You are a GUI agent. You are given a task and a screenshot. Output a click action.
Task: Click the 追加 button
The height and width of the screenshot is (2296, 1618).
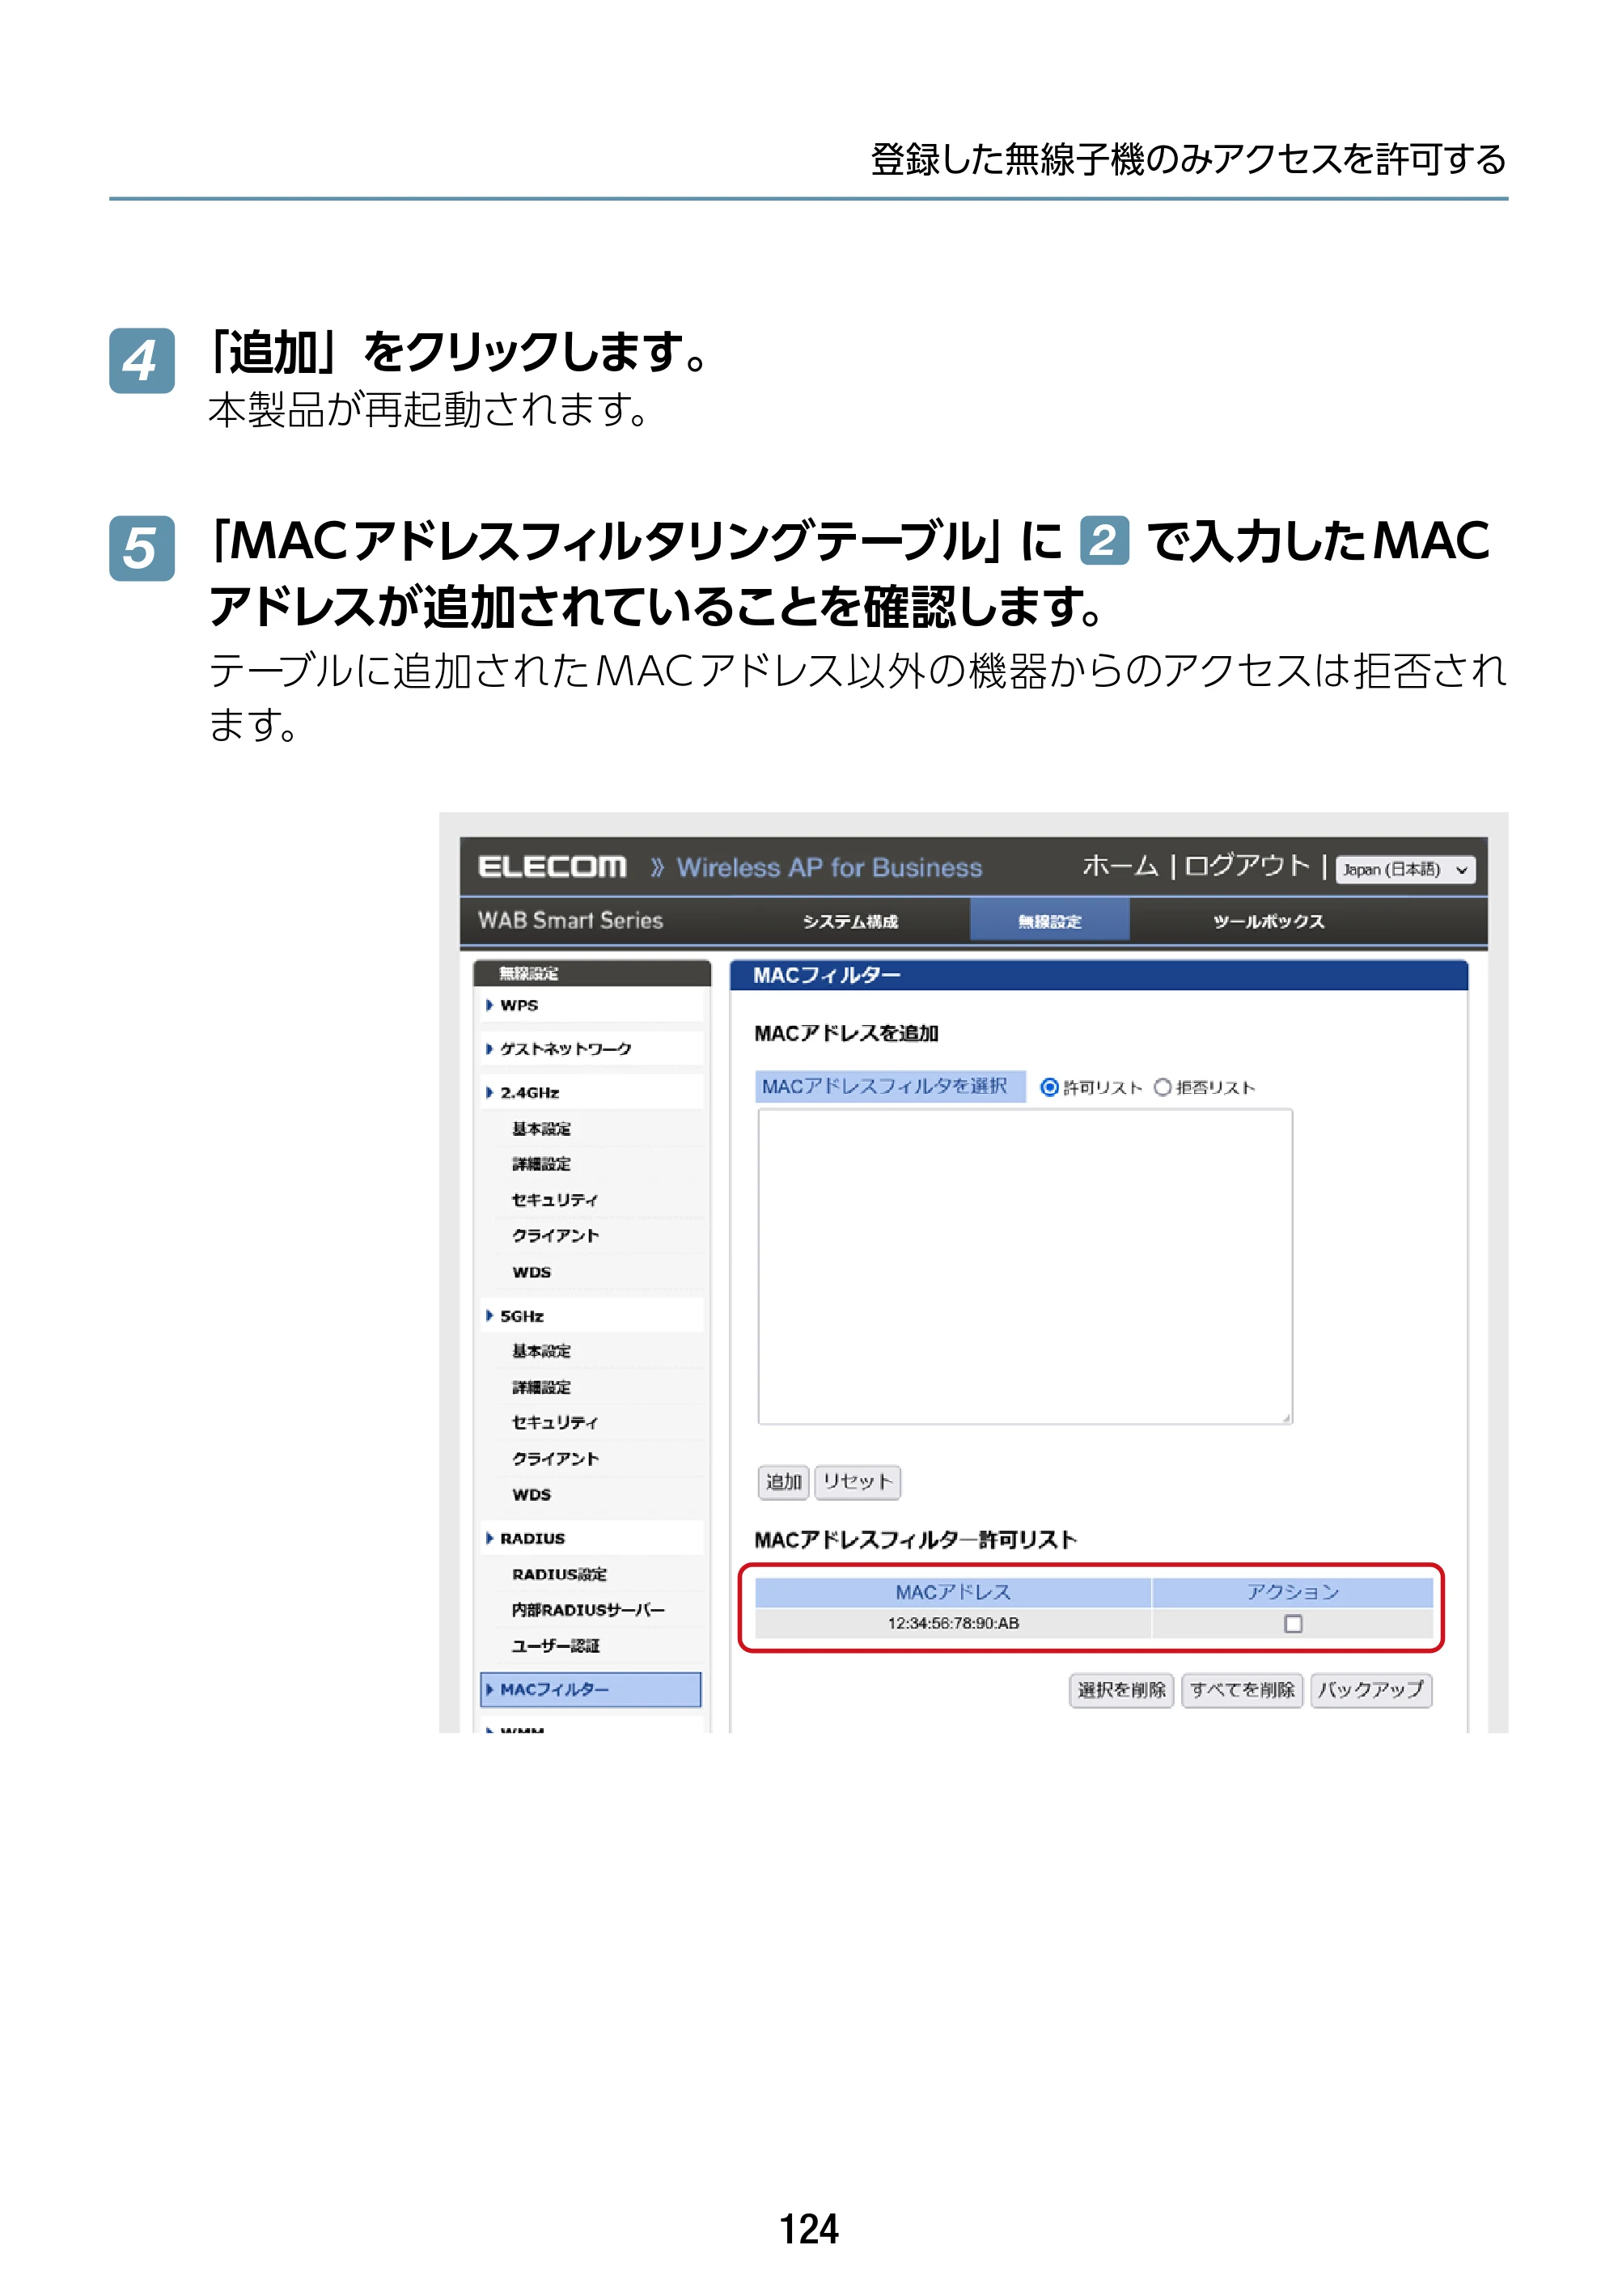pyautogui.click(x=783, y=1482)
